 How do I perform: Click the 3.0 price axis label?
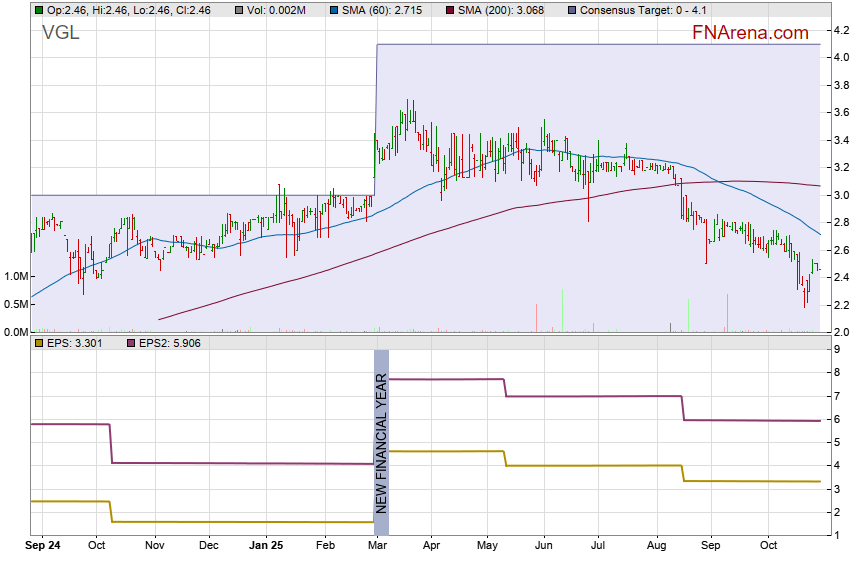click(840, 195)
